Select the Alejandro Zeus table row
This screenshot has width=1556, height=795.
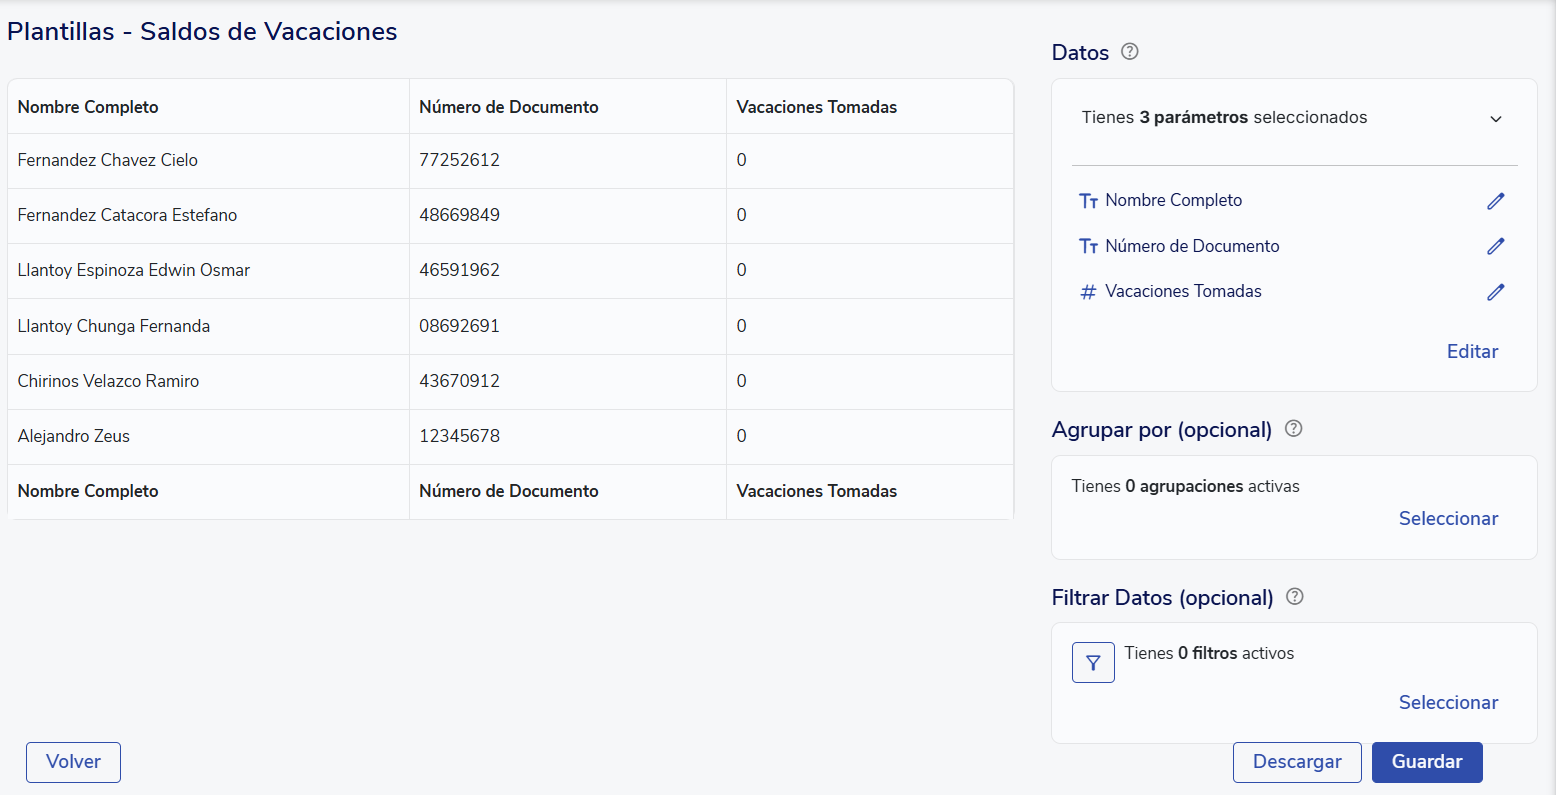(74, 436)
